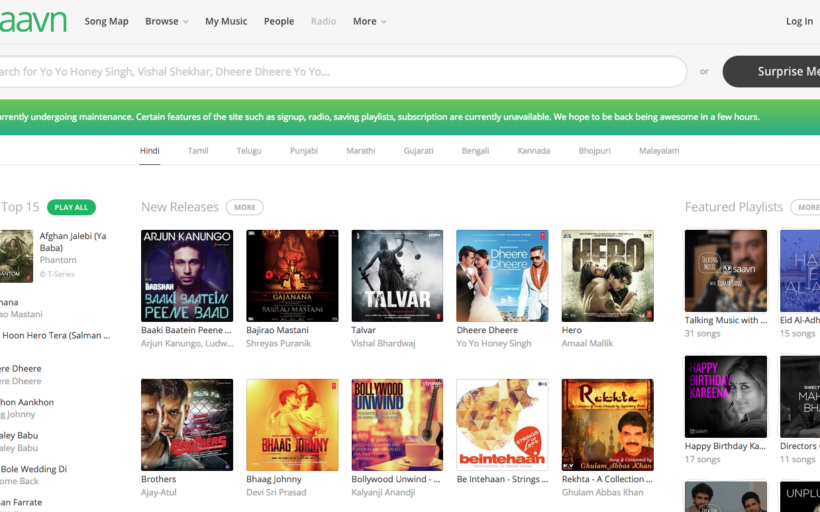Click More next to New Releases
820x512 pixels.
click(245, 207)
